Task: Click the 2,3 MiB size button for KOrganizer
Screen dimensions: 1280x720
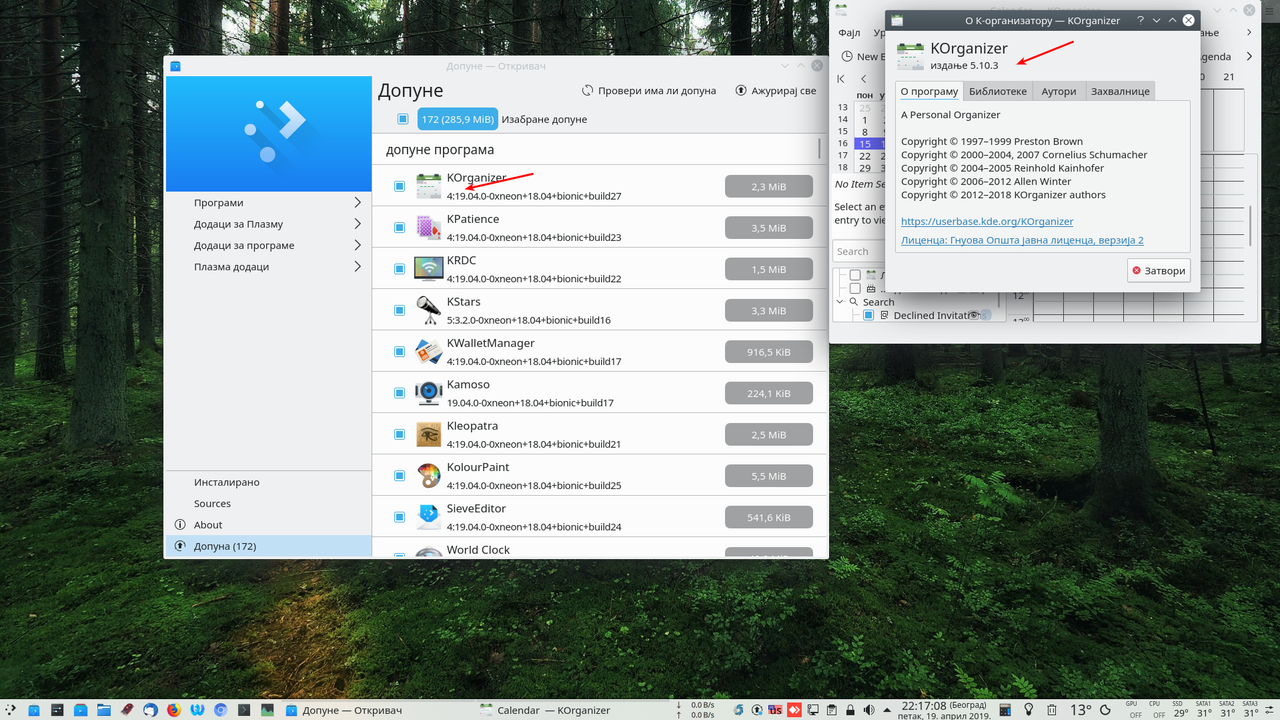Action: click(x=768, y=187)
